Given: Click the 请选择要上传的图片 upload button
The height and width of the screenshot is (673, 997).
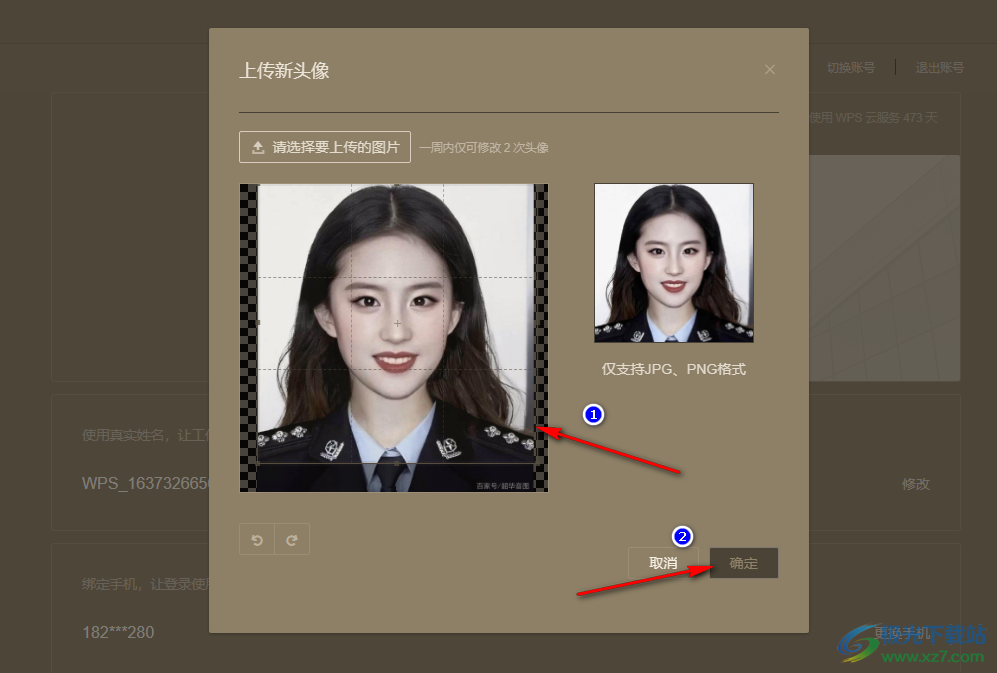Looking at the screenshot, I should coord(325,147).
